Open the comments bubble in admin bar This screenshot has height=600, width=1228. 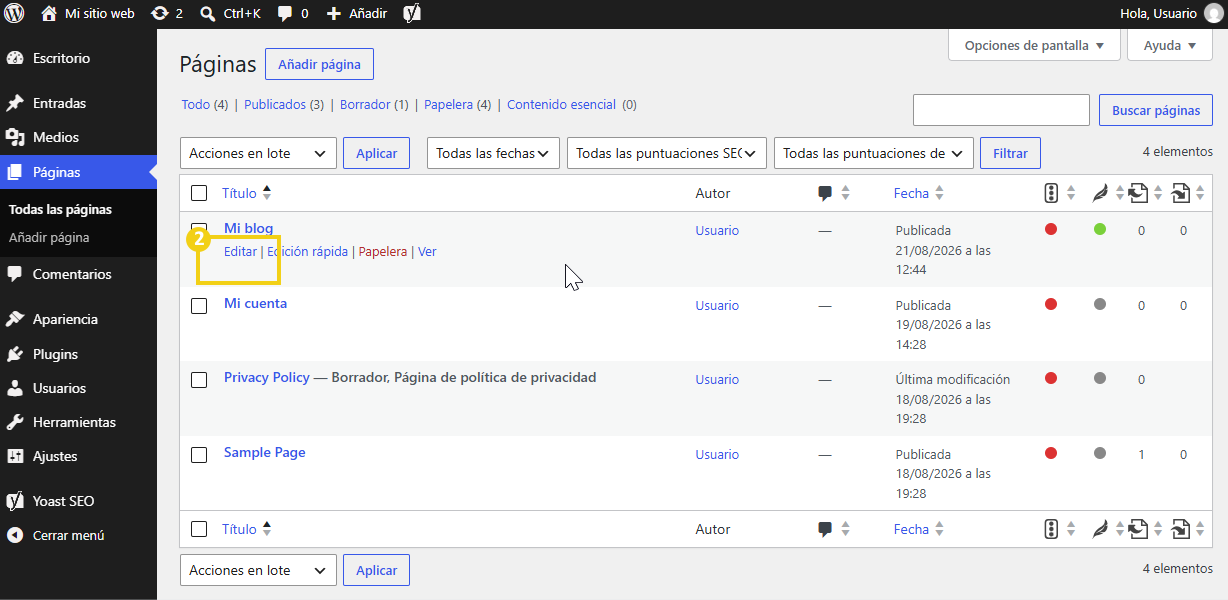pyautogui.click(x=285, y=14)
